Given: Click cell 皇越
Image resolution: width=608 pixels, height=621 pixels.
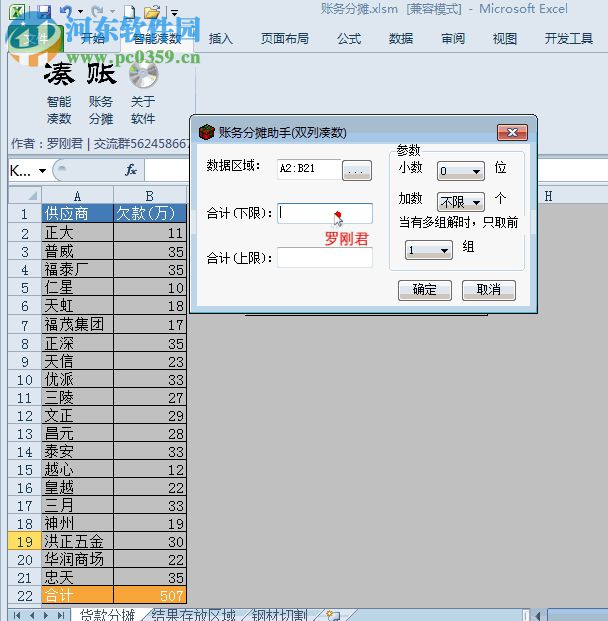Looking at the screenshot, I should (x=77, y=488).
